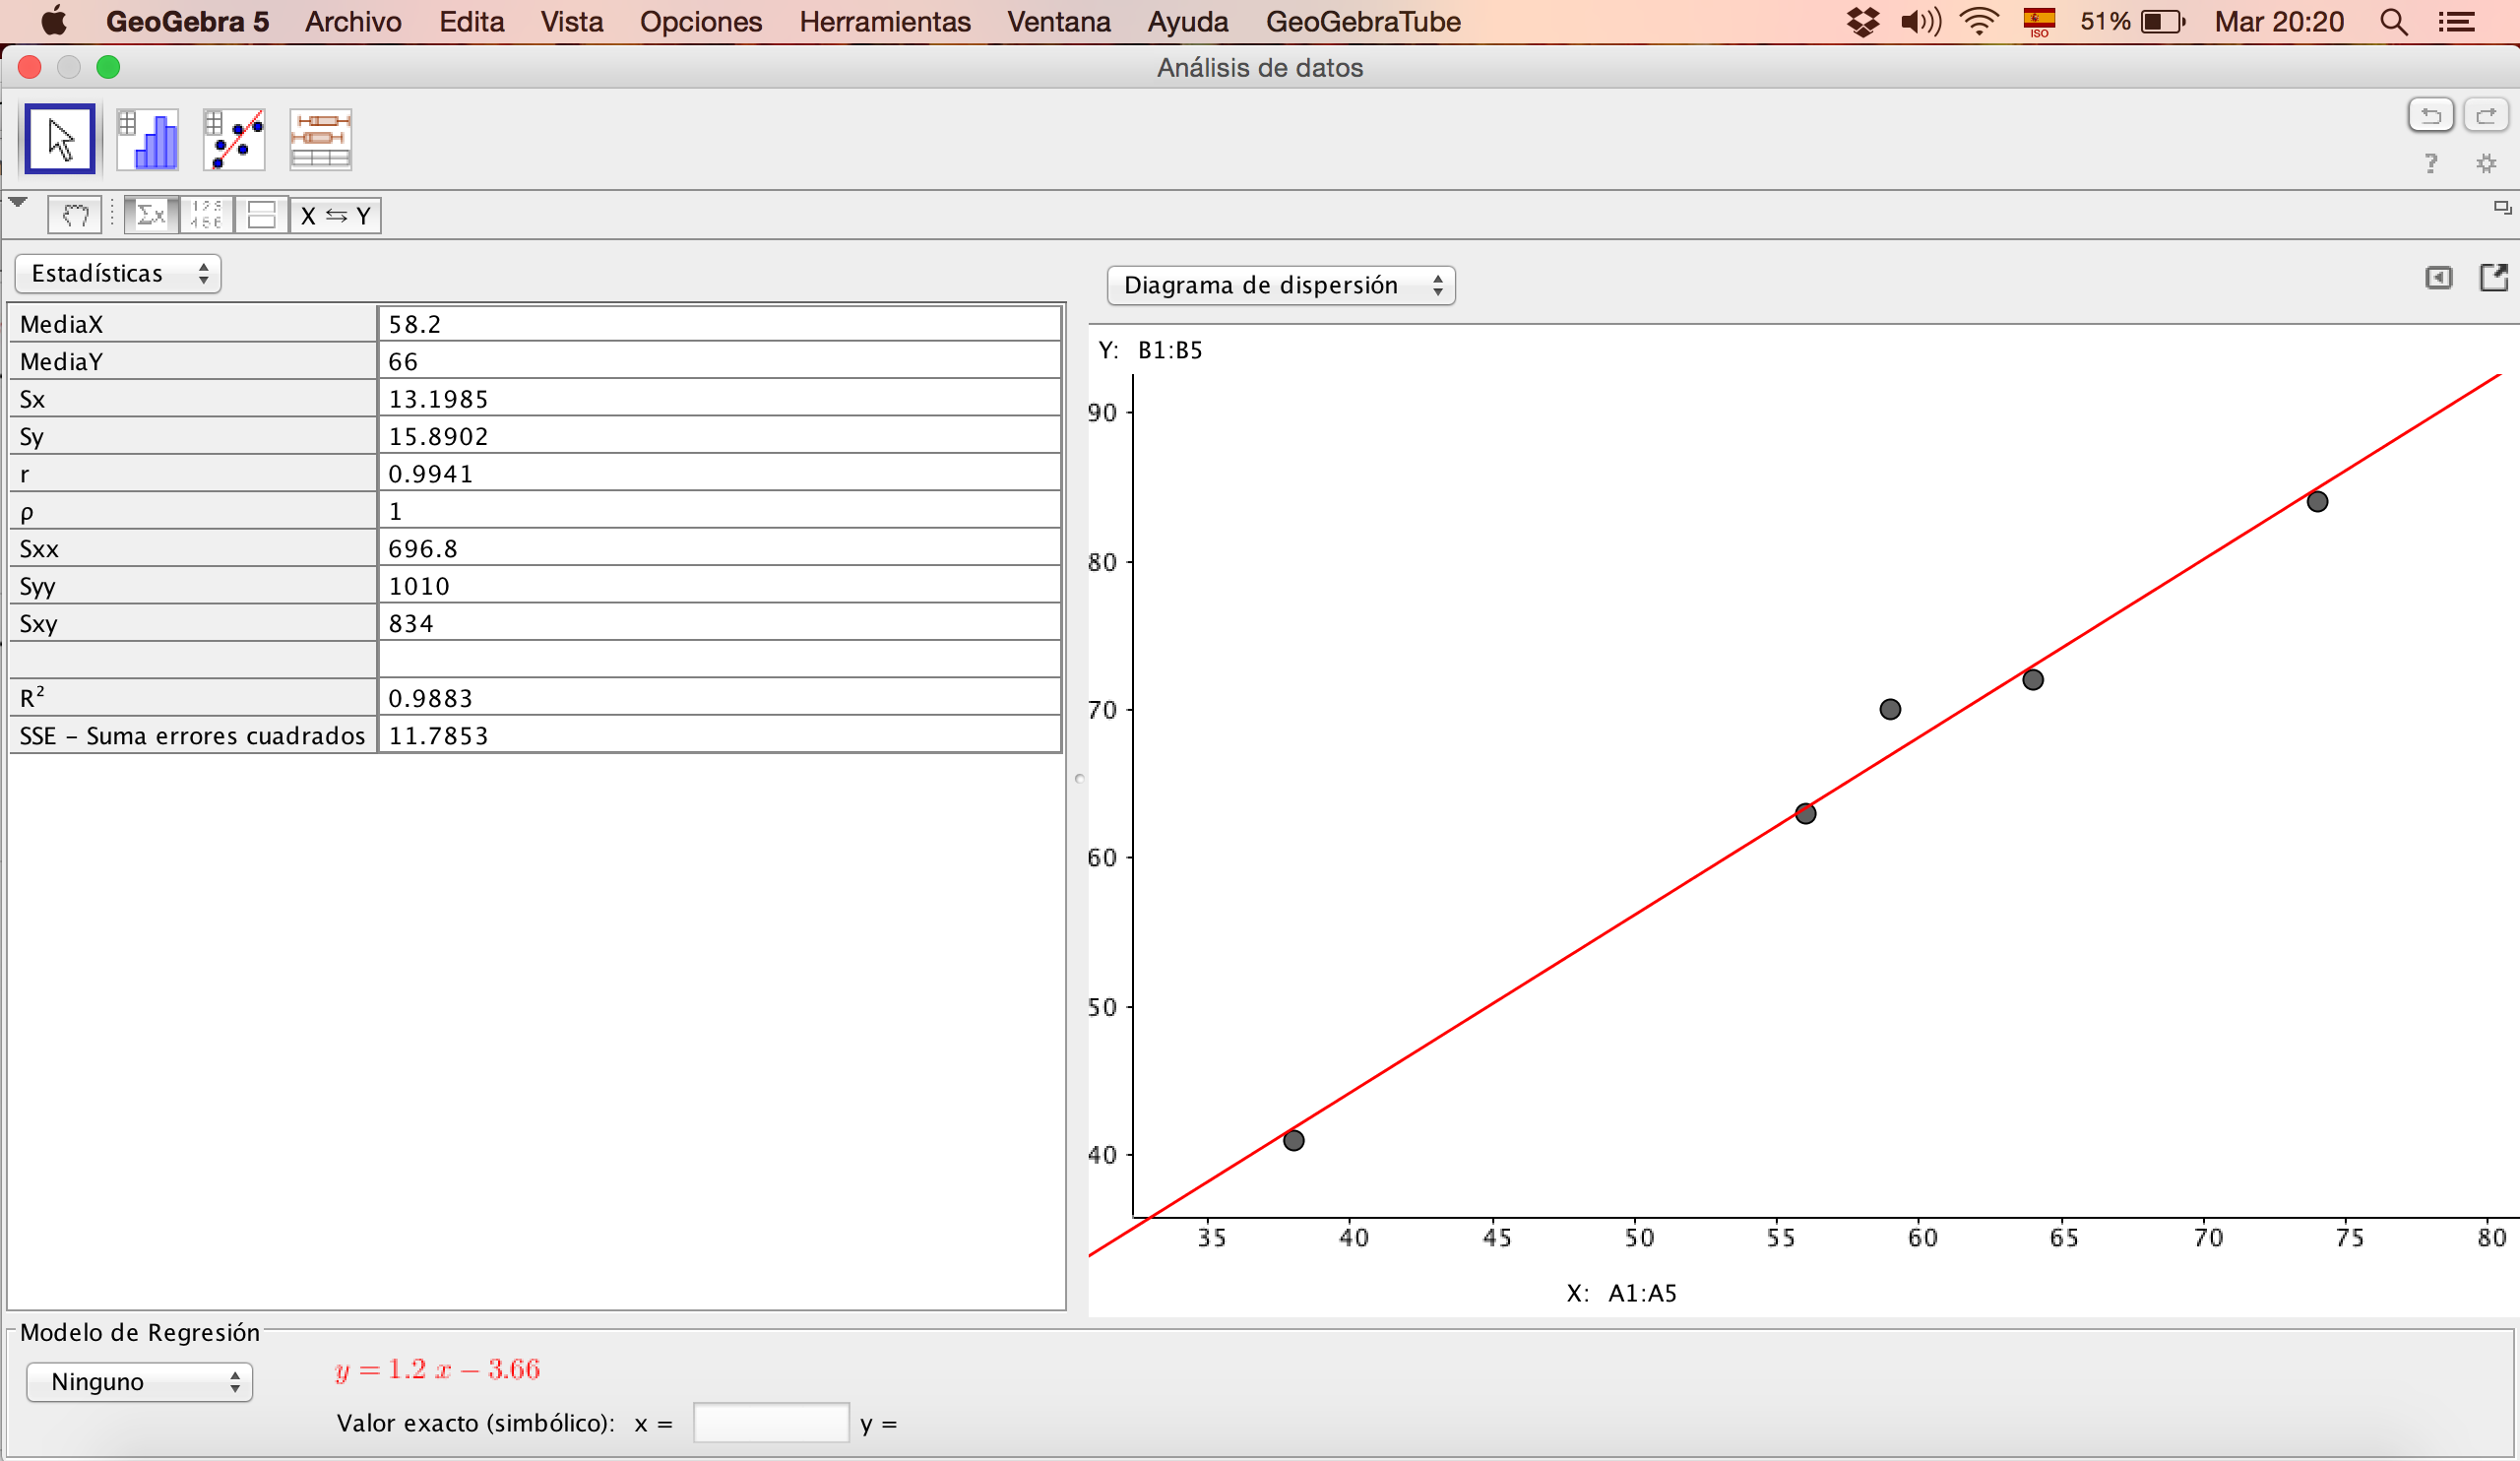Select Multiple Variable Analysis boxplot tool
This screenshot has height=1461, width=2520.
pyautogui.click(x=320, y=139)
